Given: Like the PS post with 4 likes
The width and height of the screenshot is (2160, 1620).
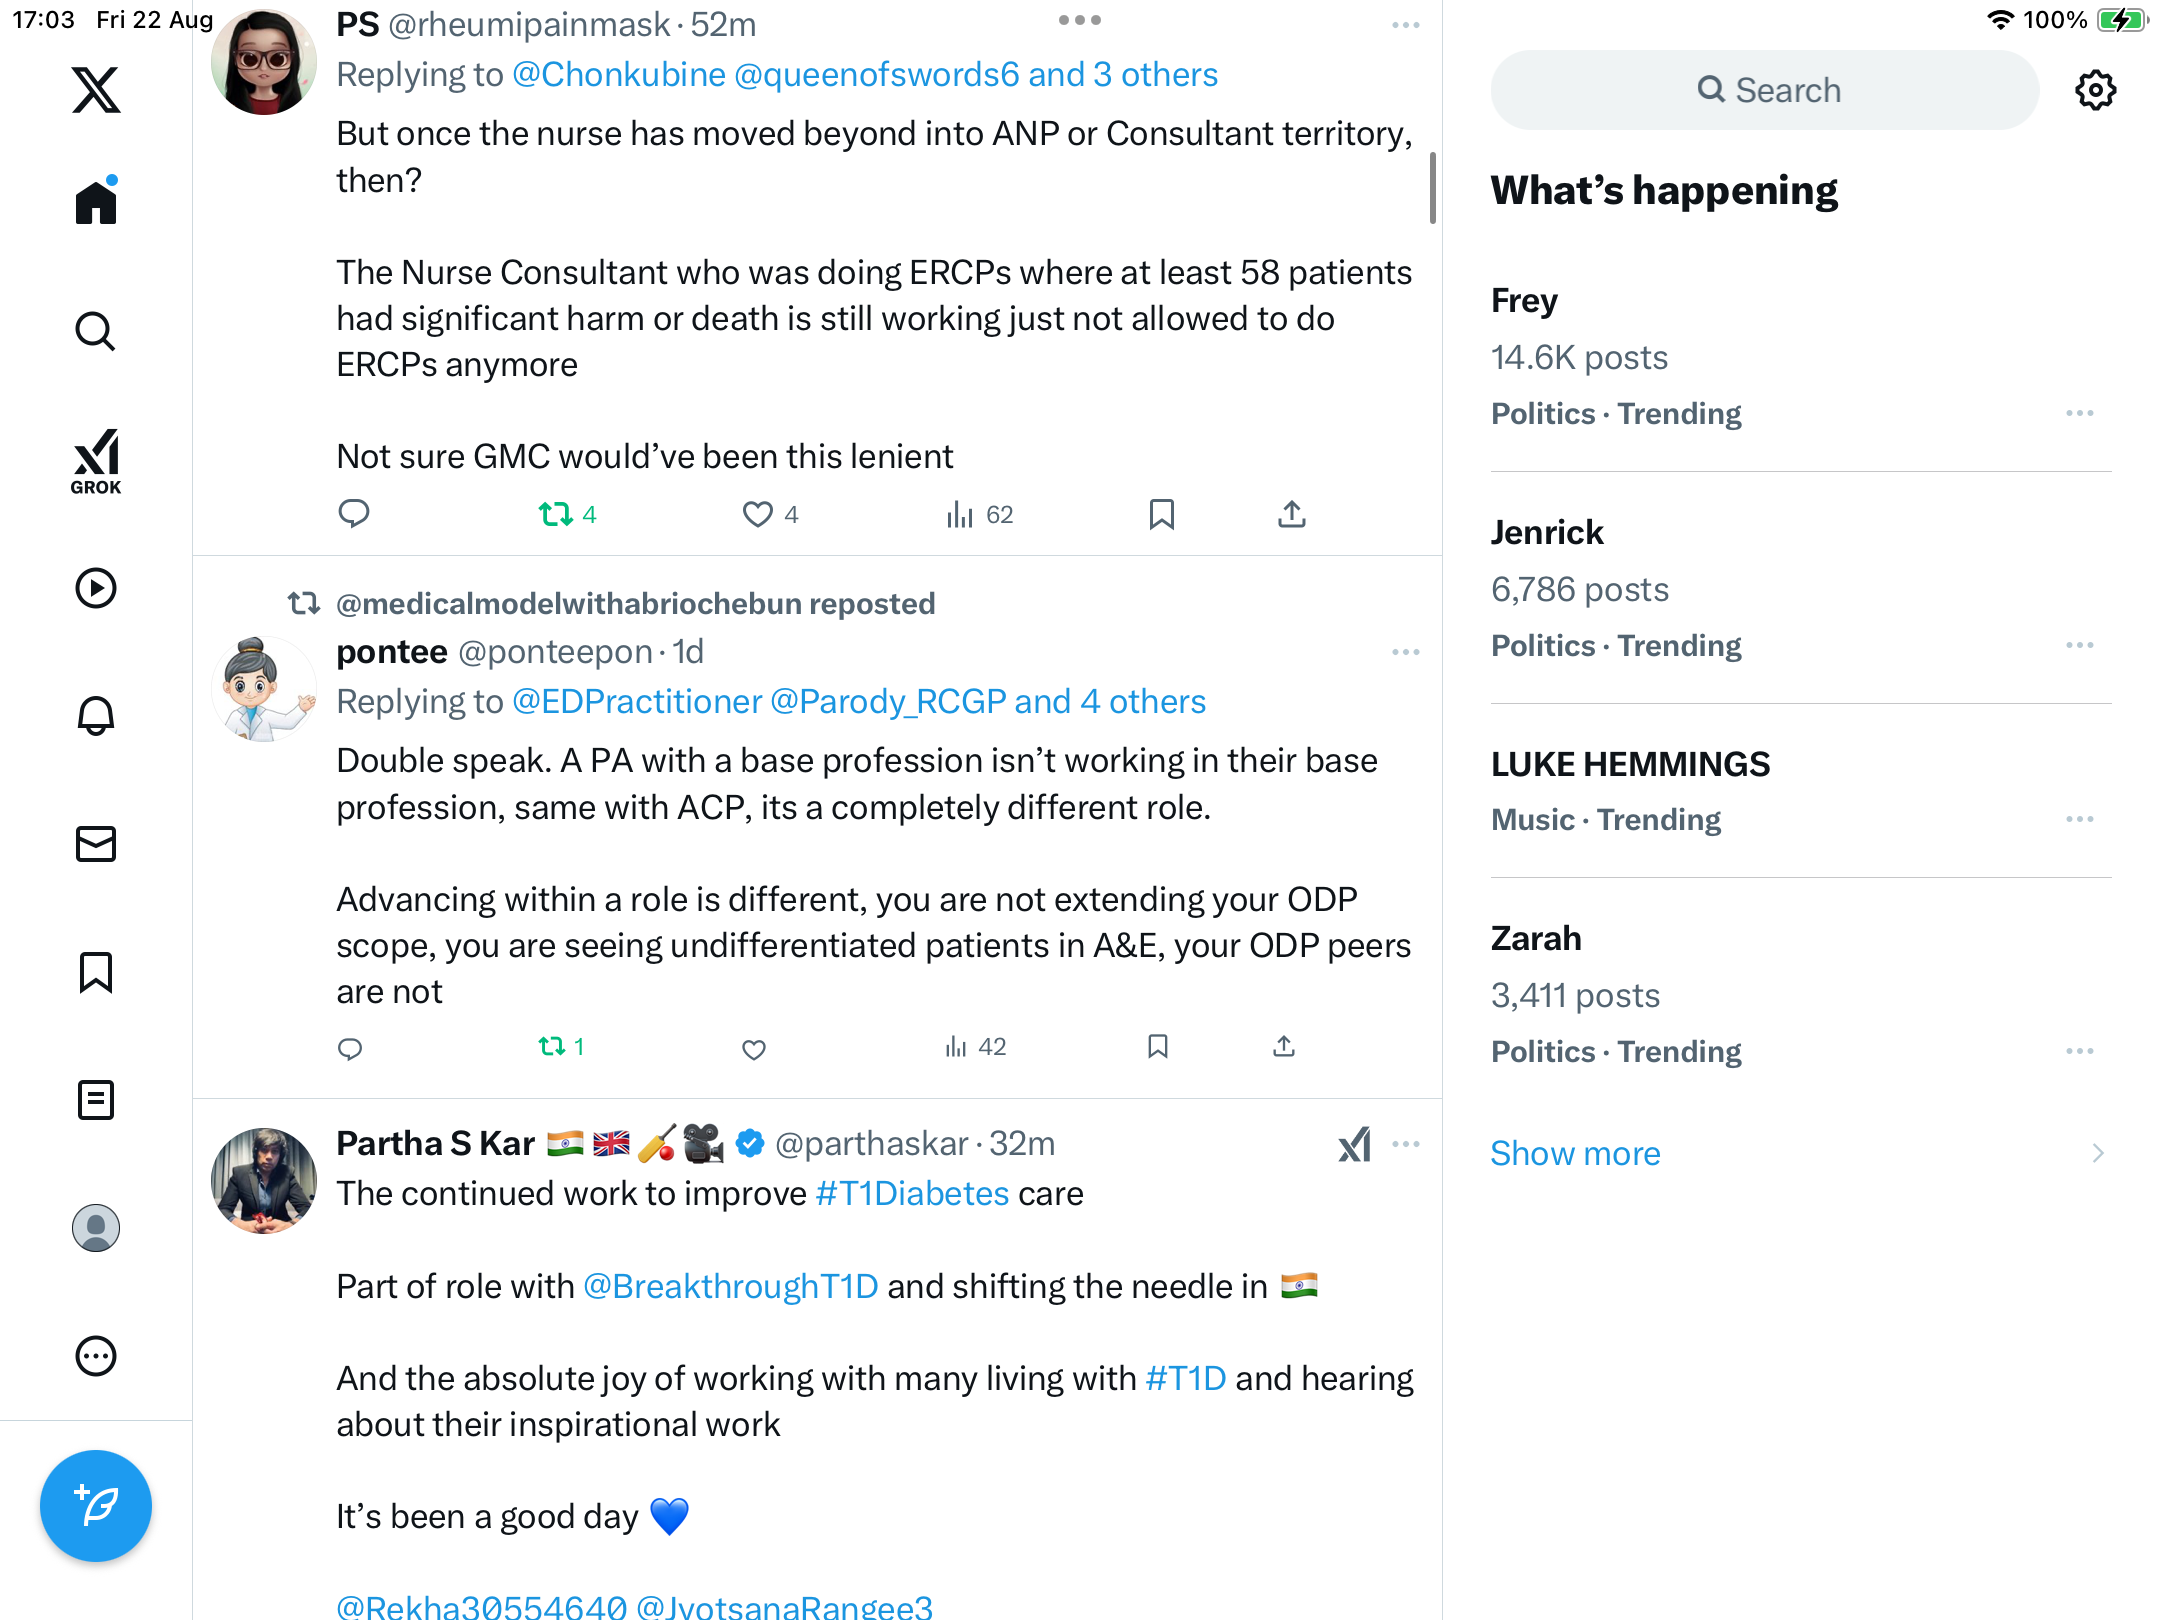Looking at the screenshot, I should tap(758, 514).
